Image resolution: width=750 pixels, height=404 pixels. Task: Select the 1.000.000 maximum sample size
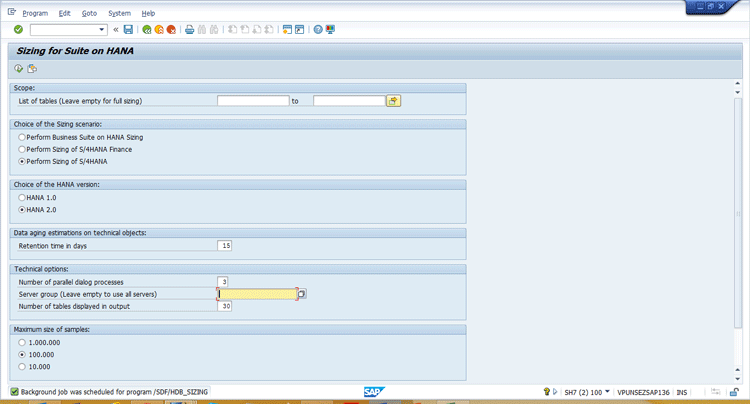[x=22, y=343]
